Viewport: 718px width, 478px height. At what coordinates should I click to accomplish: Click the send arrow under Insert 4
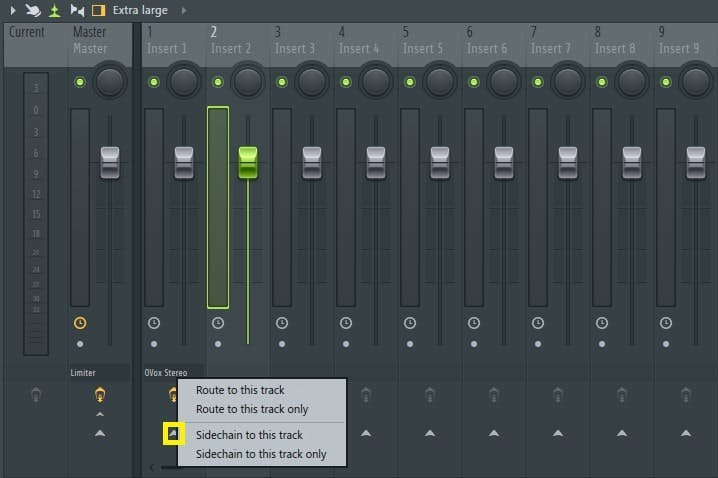(x=365, y=433)
